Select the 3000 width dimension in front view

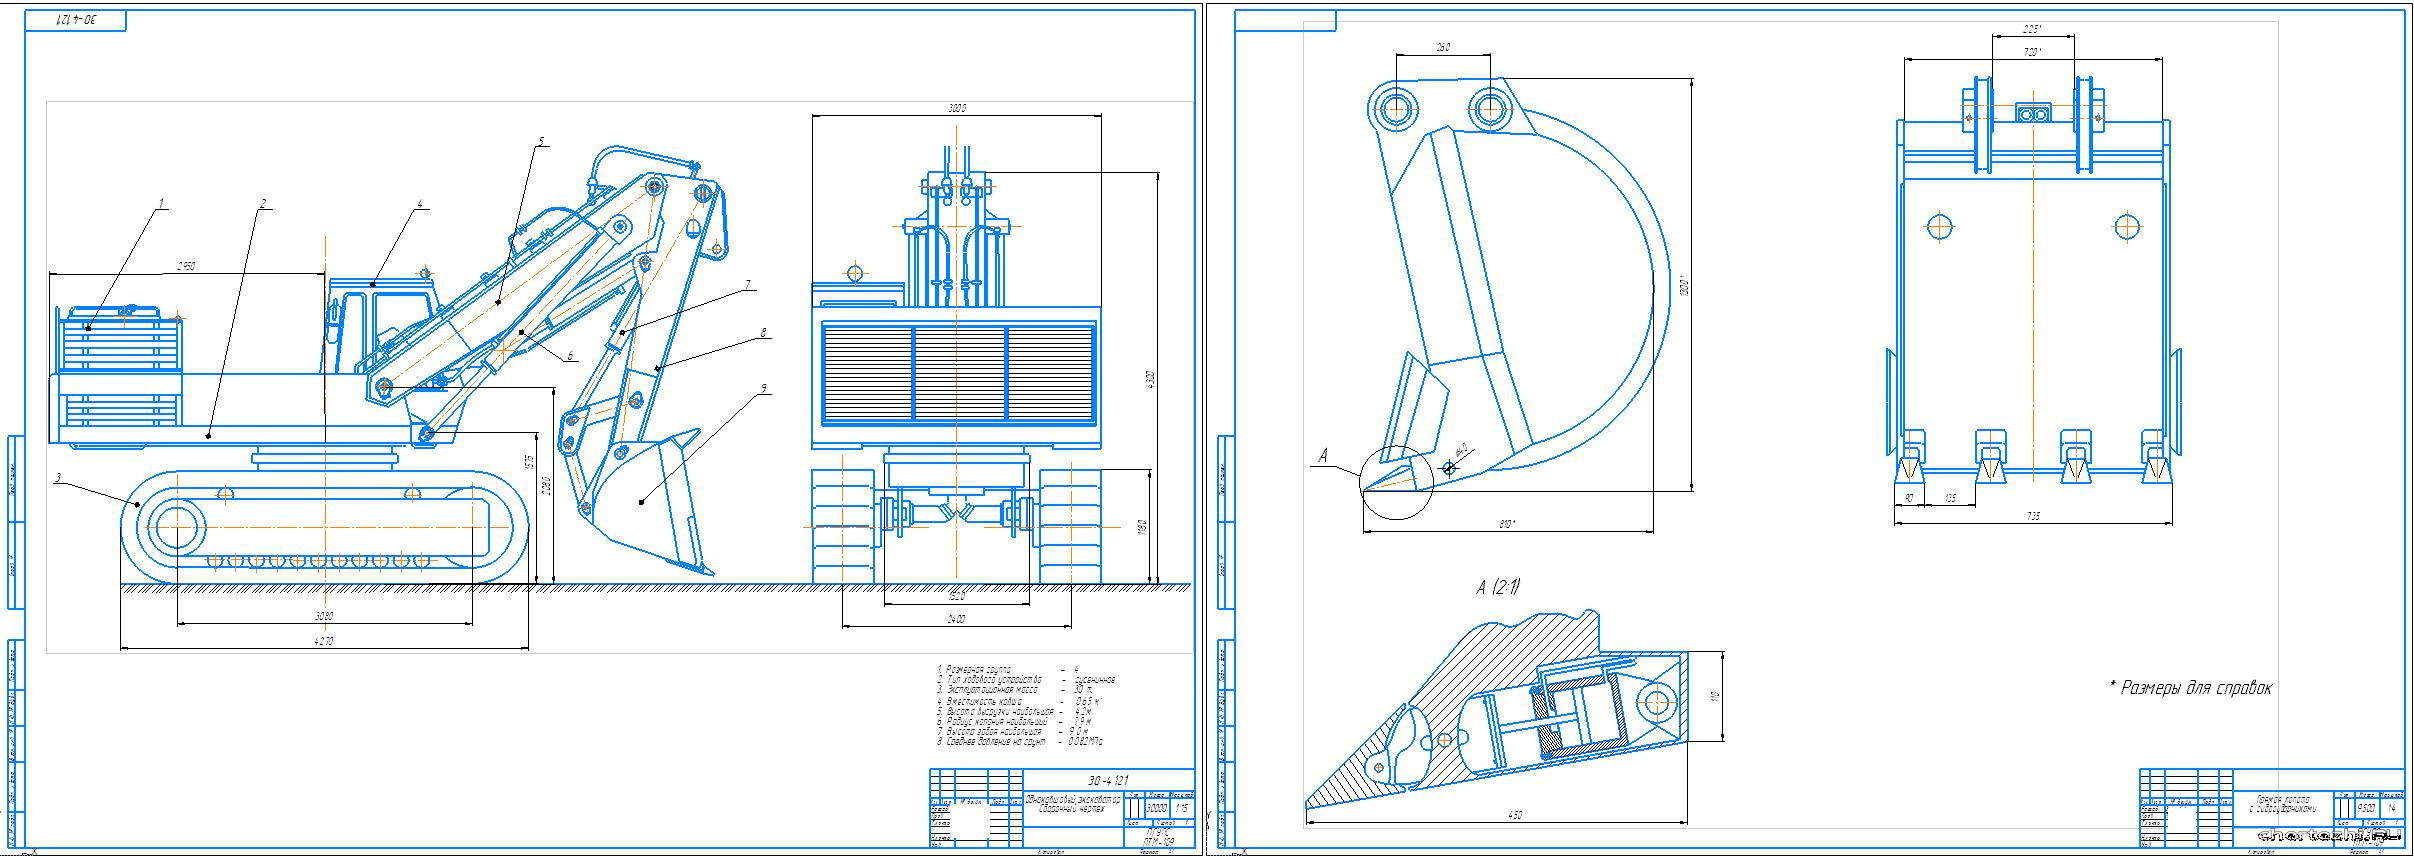[956, 108]
